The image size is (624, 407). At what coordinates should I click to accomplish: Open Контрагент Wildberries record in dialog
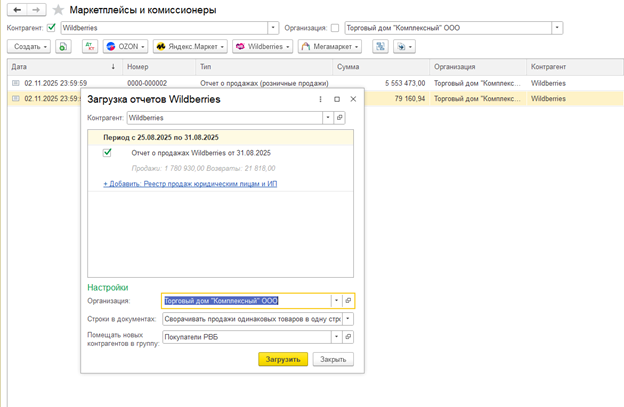pos(340,117)
